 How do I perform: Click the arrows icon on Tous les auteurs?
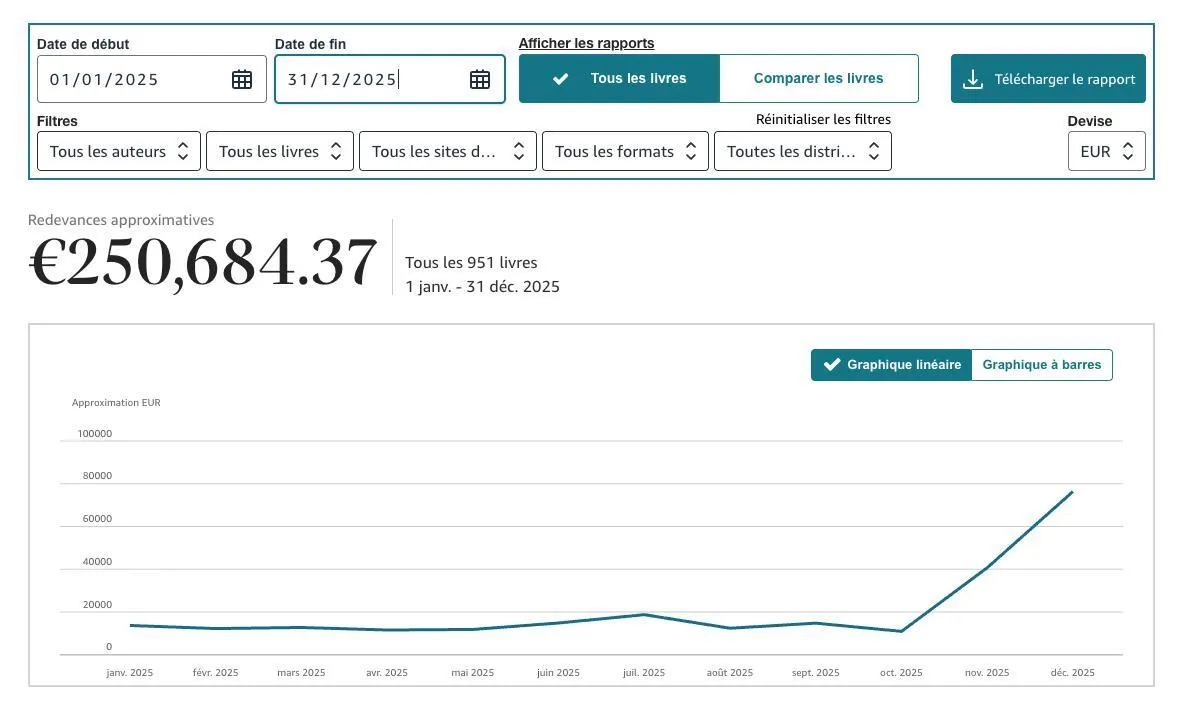[x=183, y=152]
